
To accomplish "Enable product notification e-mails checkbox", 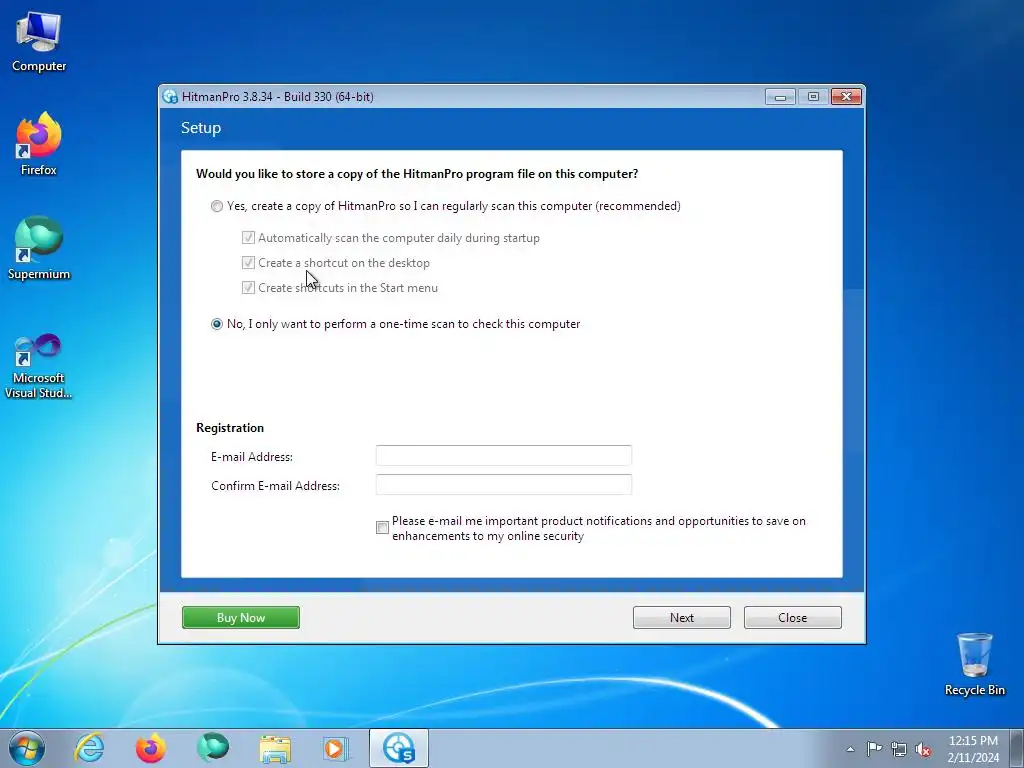I will [383, 528].
